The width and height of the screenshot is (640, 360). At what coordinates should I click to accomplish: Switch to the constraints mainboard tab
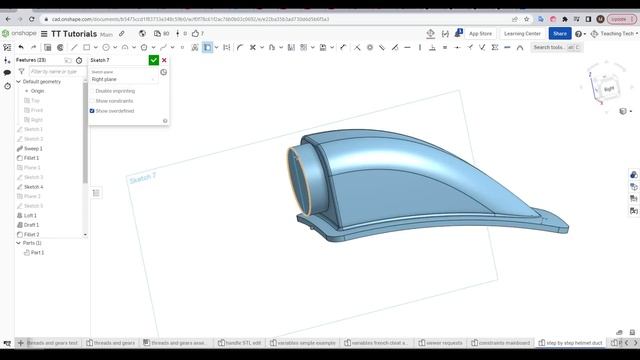click(x=500, y=343)
